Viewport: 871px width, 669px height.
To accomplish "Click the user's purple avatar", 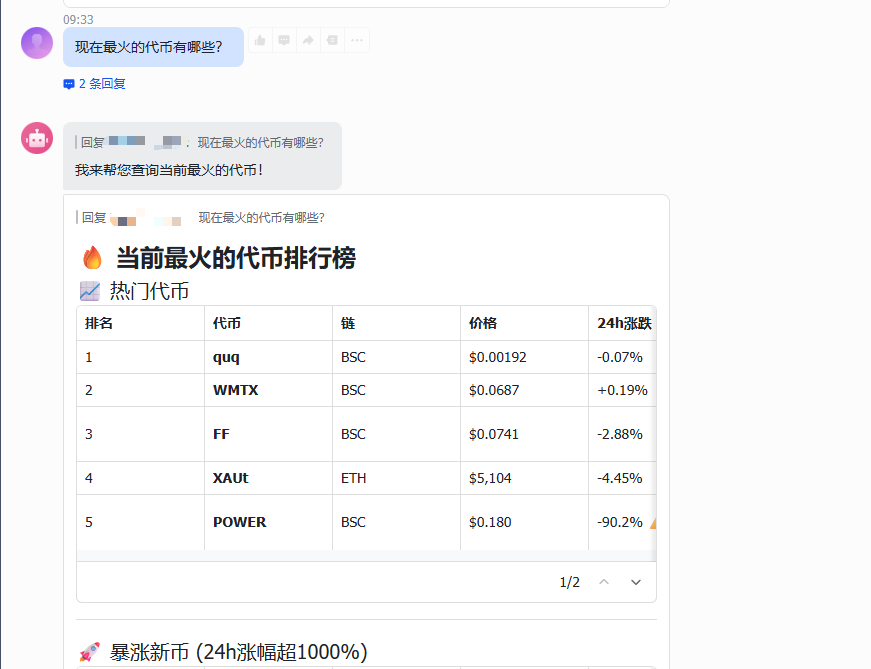I will (x=36, y=43).
